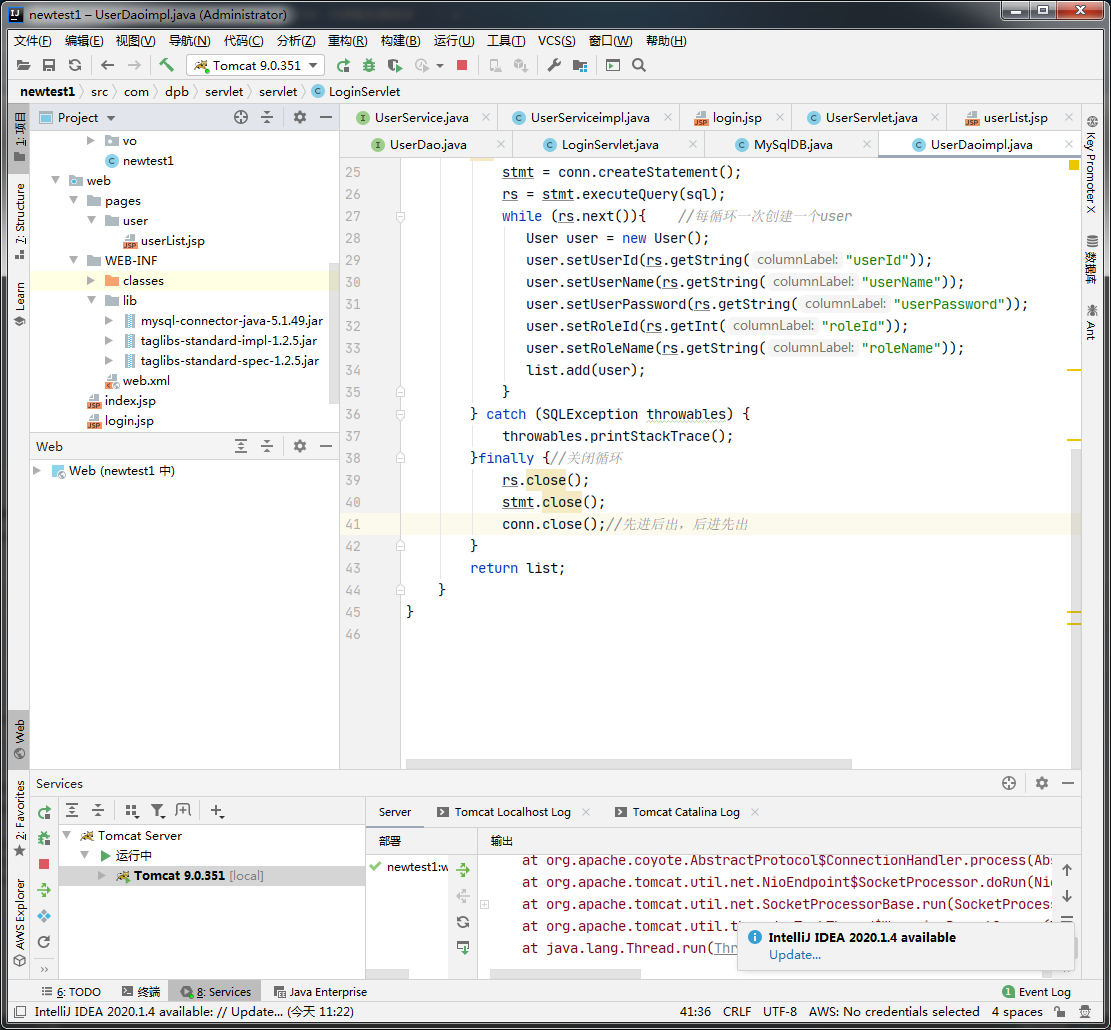
Task: Open Search Everywhere magnifier icon
Action: point(639,65)
